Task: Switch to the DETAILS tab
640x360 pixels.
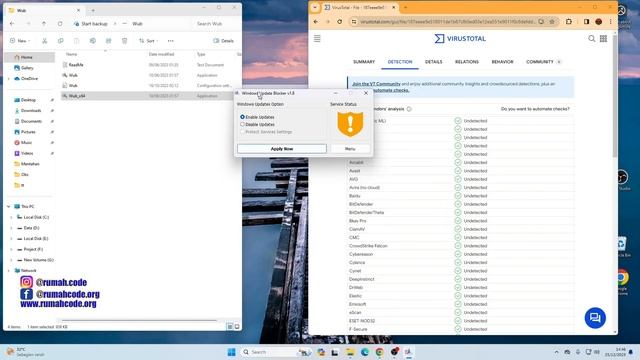Action: pyautogui.click(x=433, y=62)
